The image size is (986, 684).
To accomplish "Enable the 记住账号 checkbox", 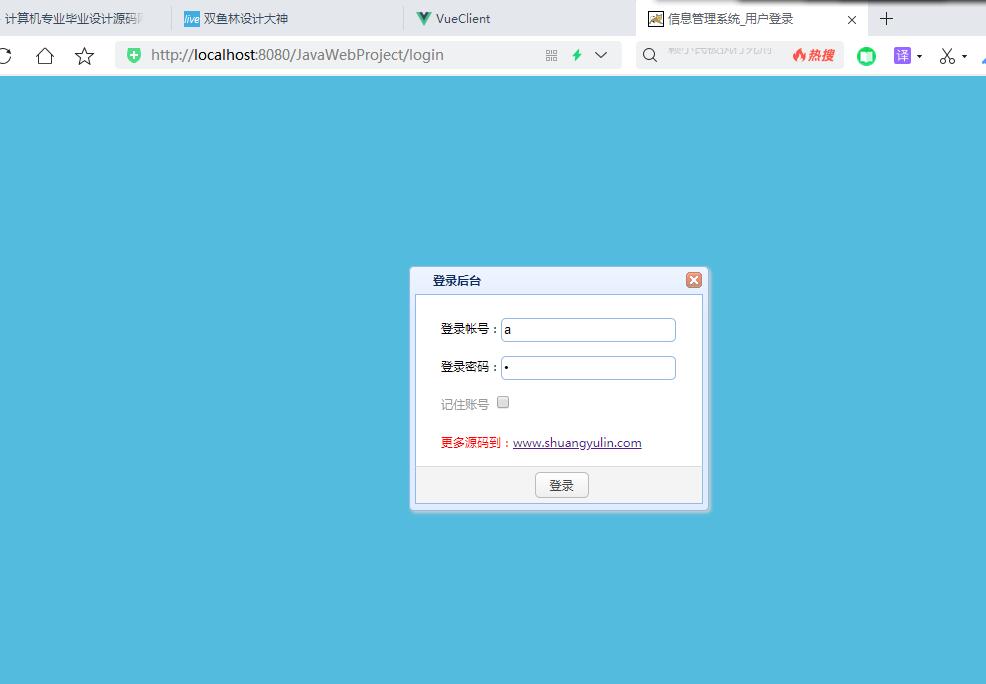I will (x=503, y=402).
